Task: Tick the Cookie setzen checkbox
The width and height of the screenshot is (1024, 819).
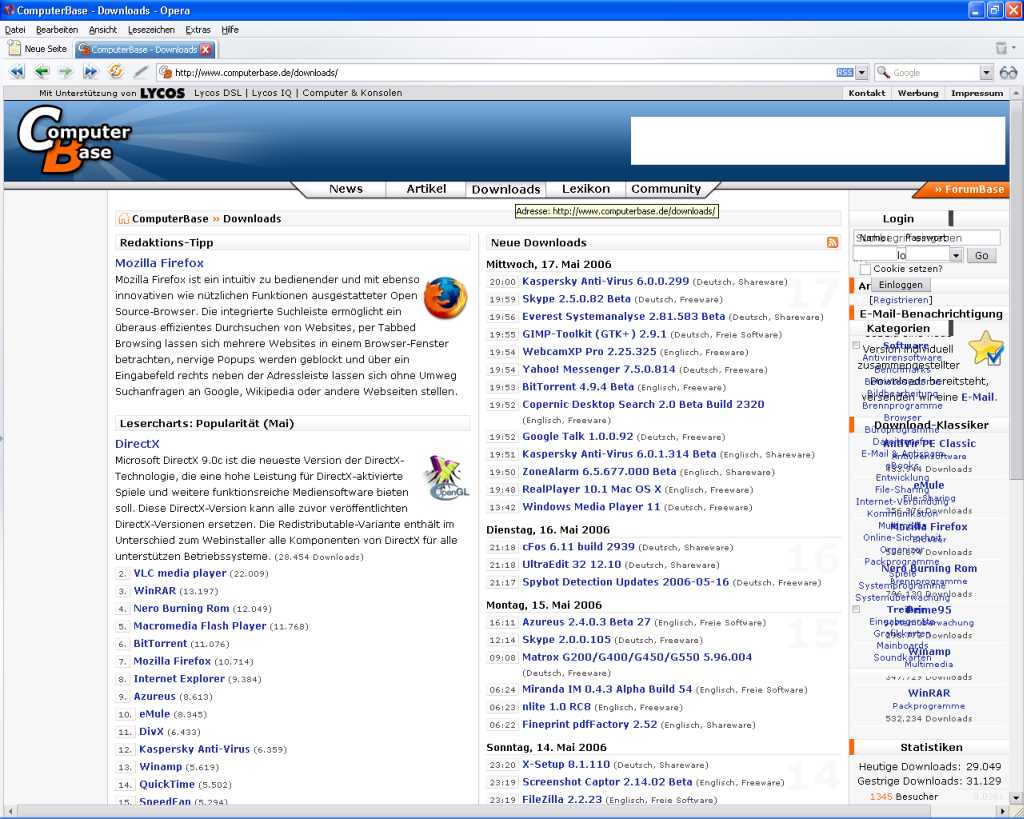Action: pyautogui.click(x=865, y=269)
